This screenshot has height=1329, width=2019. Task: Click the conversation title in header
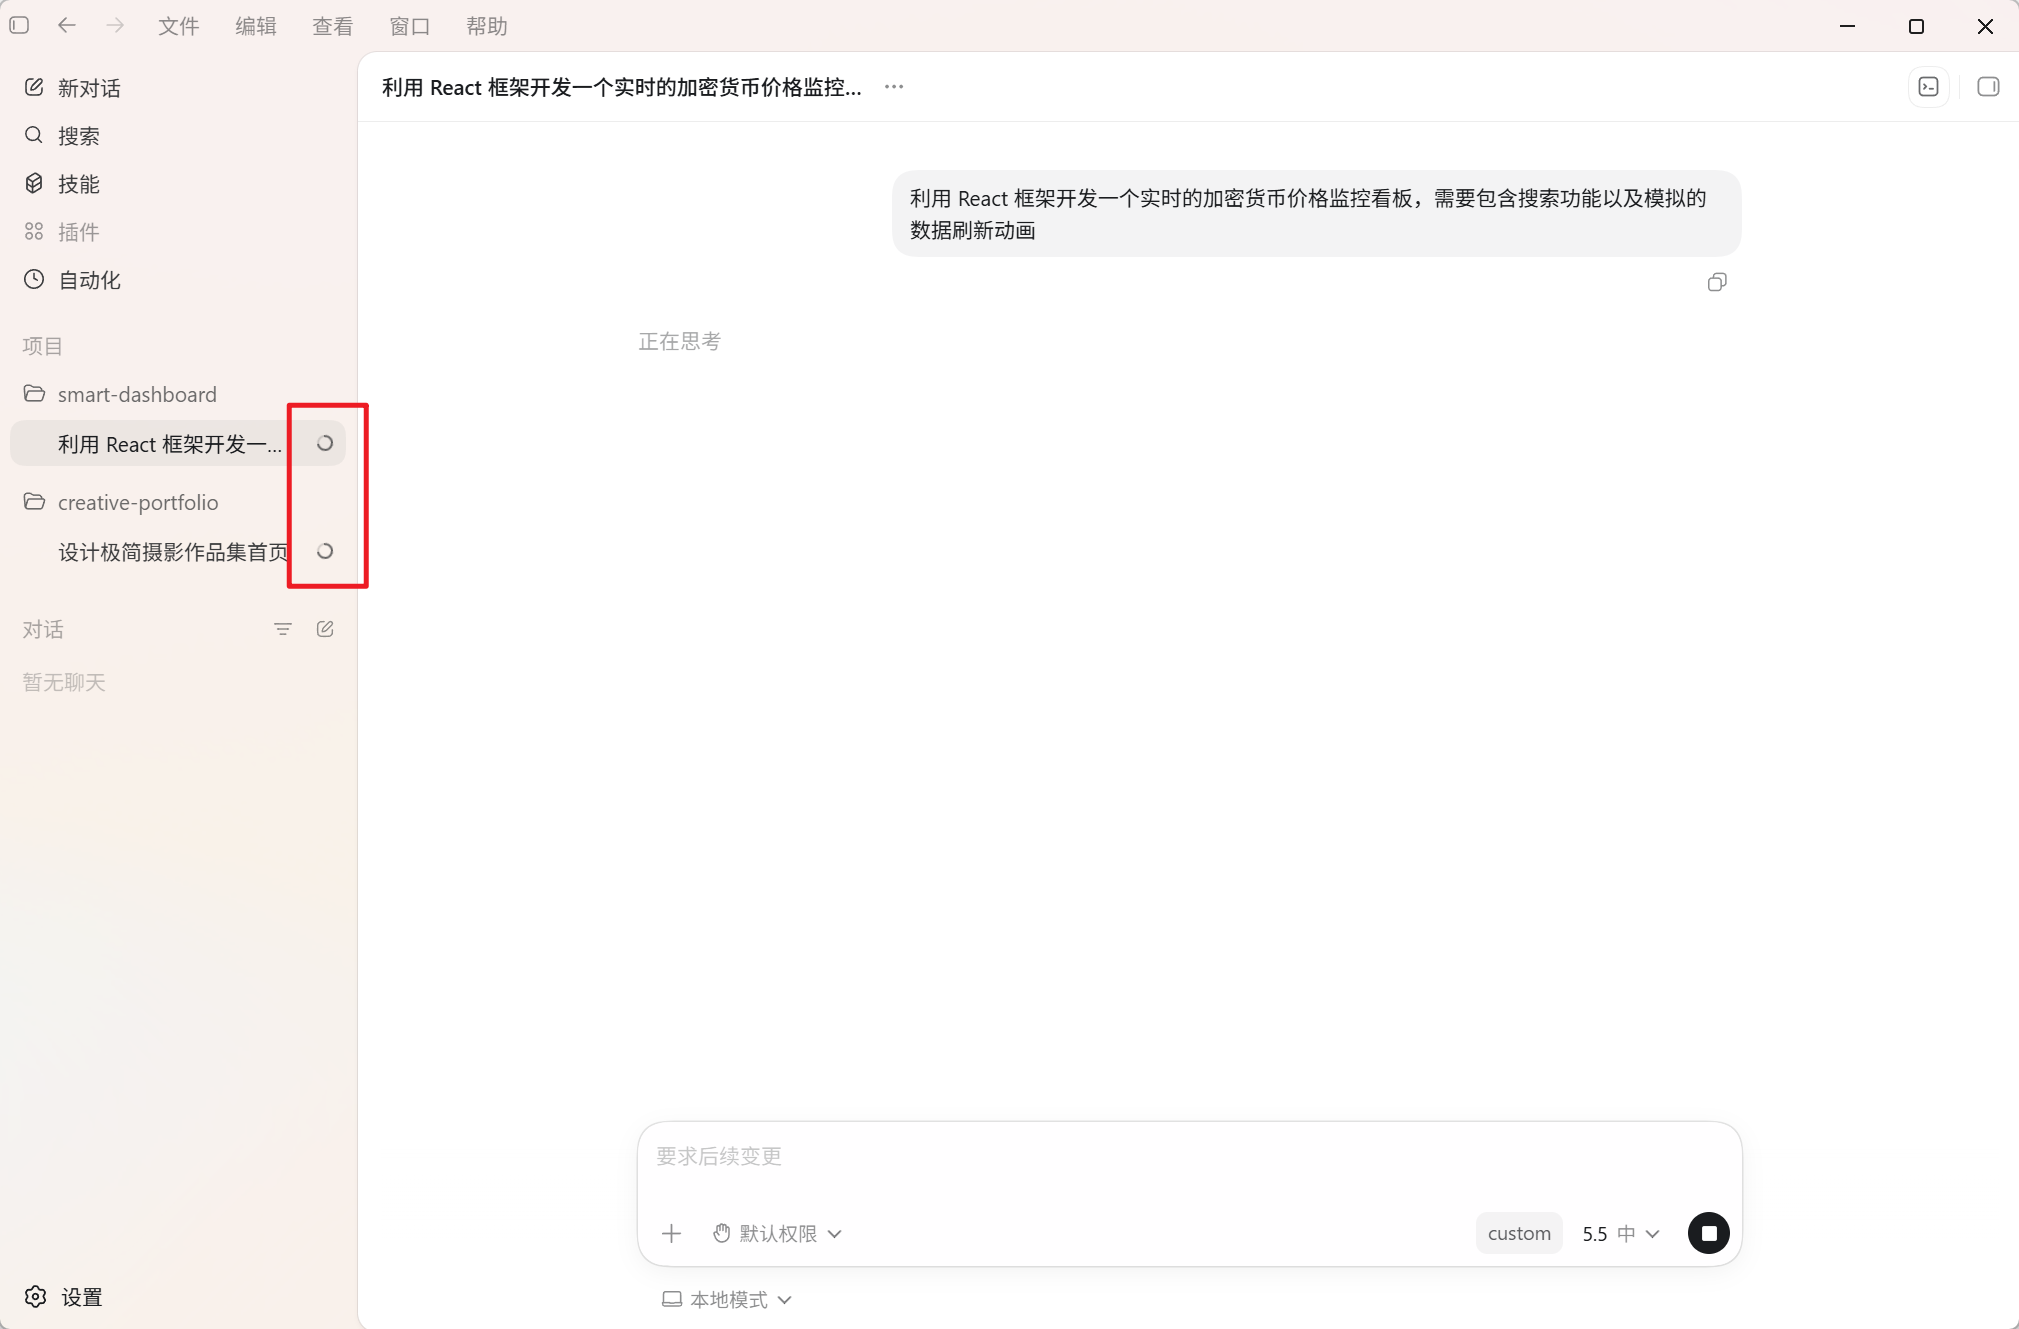click(622, 87)
